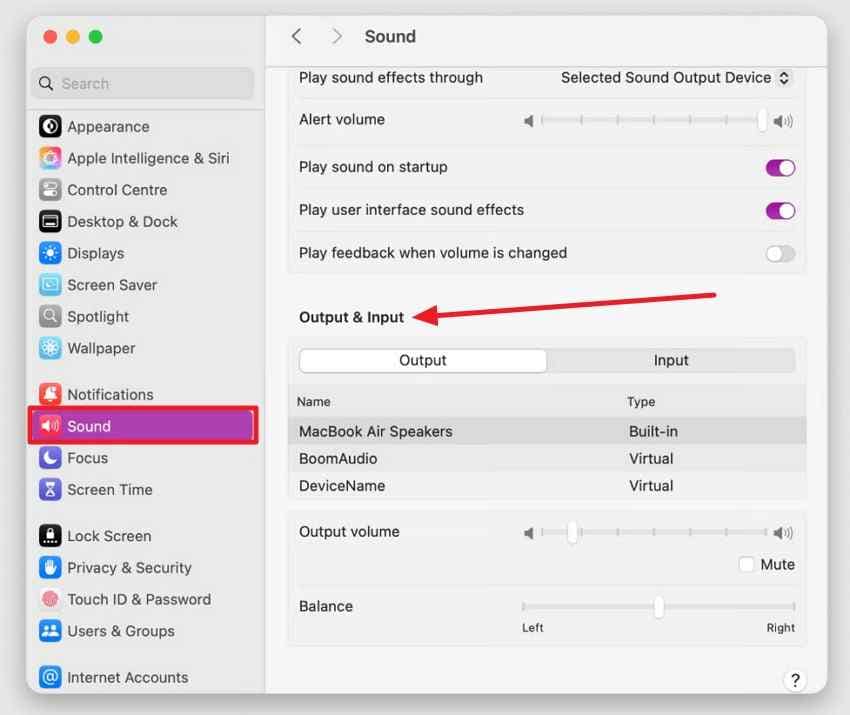
Task: Click the Internet Accounts @ icon
Action: 50,677
